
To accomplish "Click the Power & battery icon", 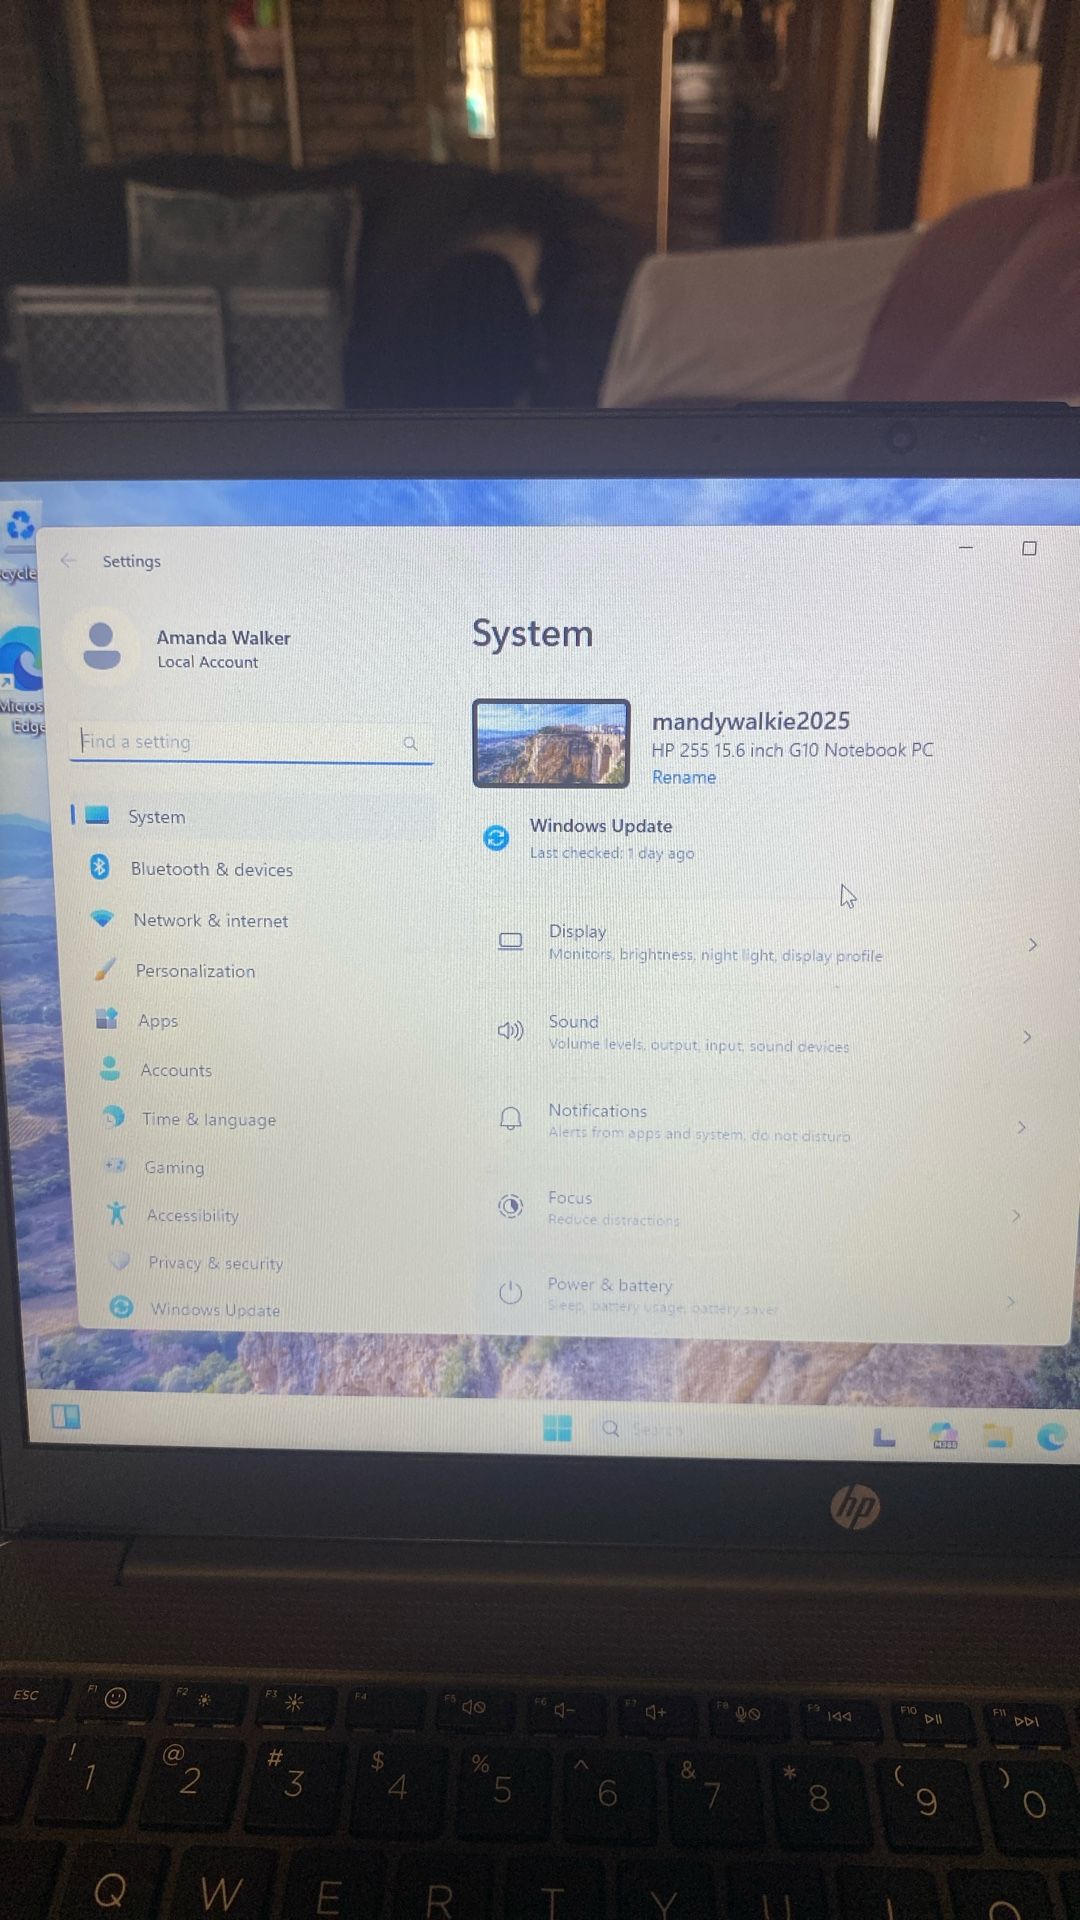I will pos(510,1293).
